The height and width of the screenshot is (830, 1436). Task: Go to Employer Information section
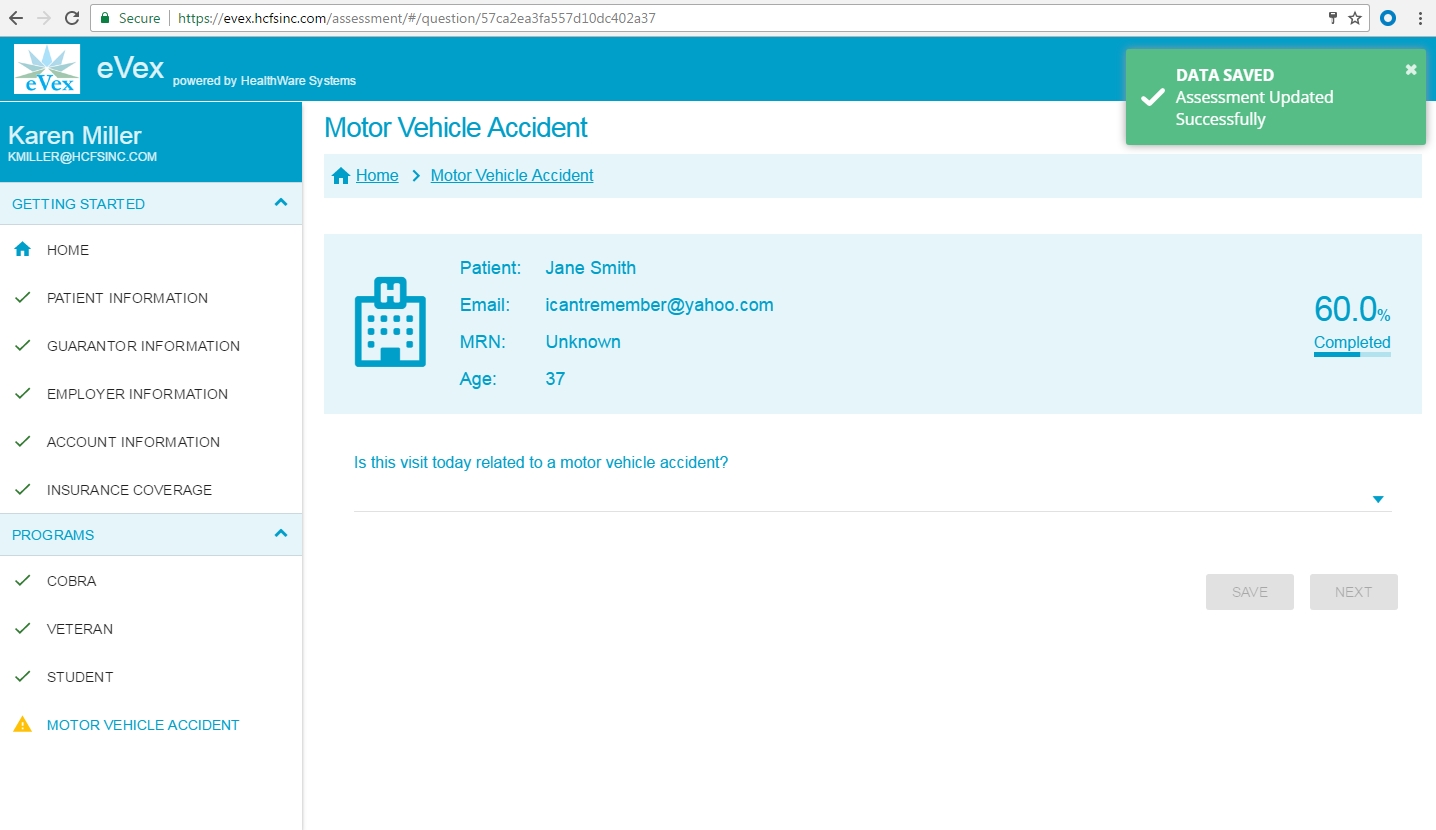click(137, 394)
